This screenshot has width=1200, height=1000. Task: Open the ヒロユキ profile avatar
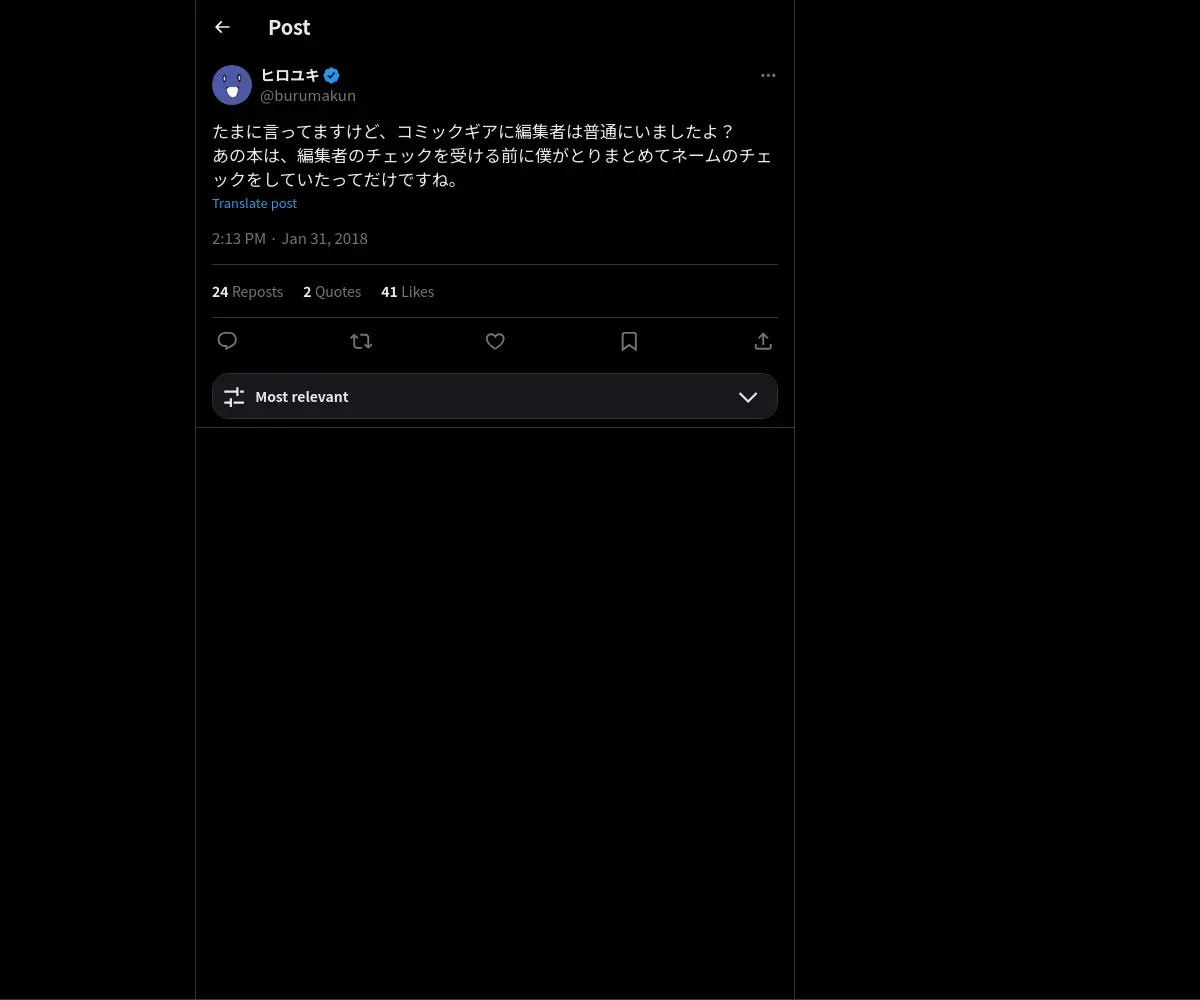232,85
